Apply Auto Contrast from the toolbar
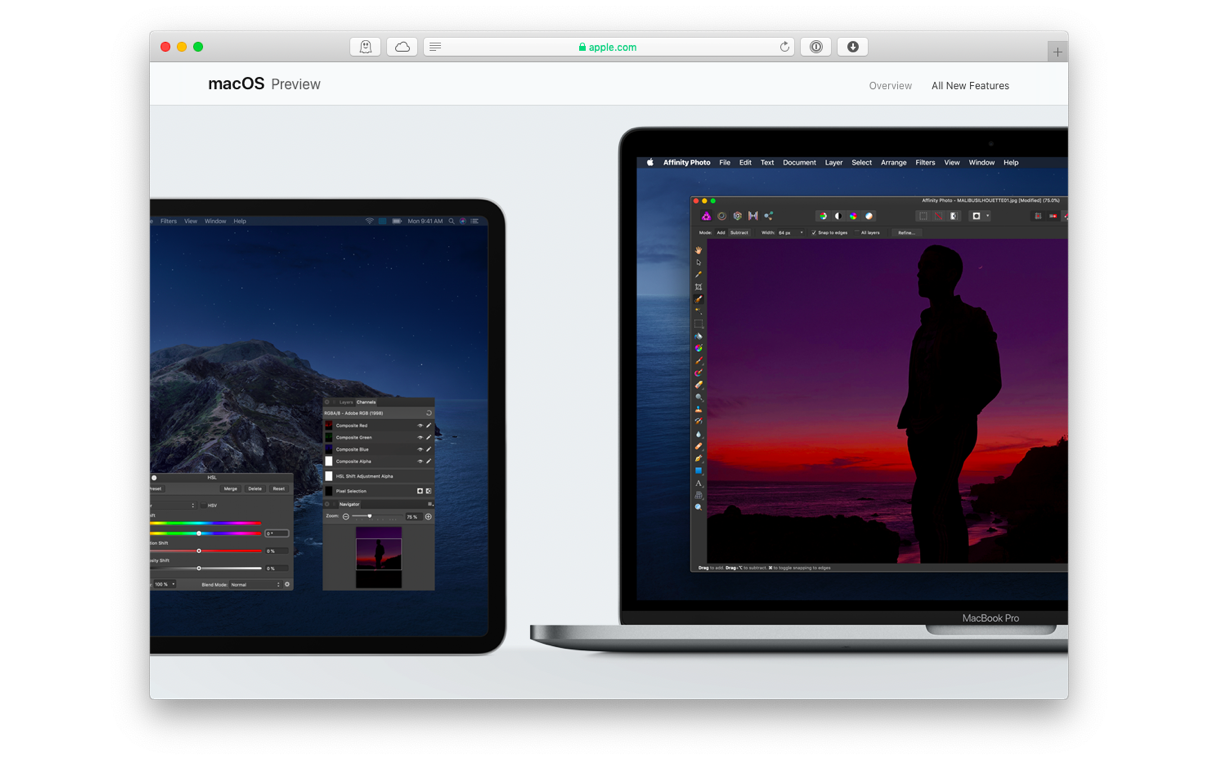Viewport: 1216px width, 760px height. [x=838, y=216]
